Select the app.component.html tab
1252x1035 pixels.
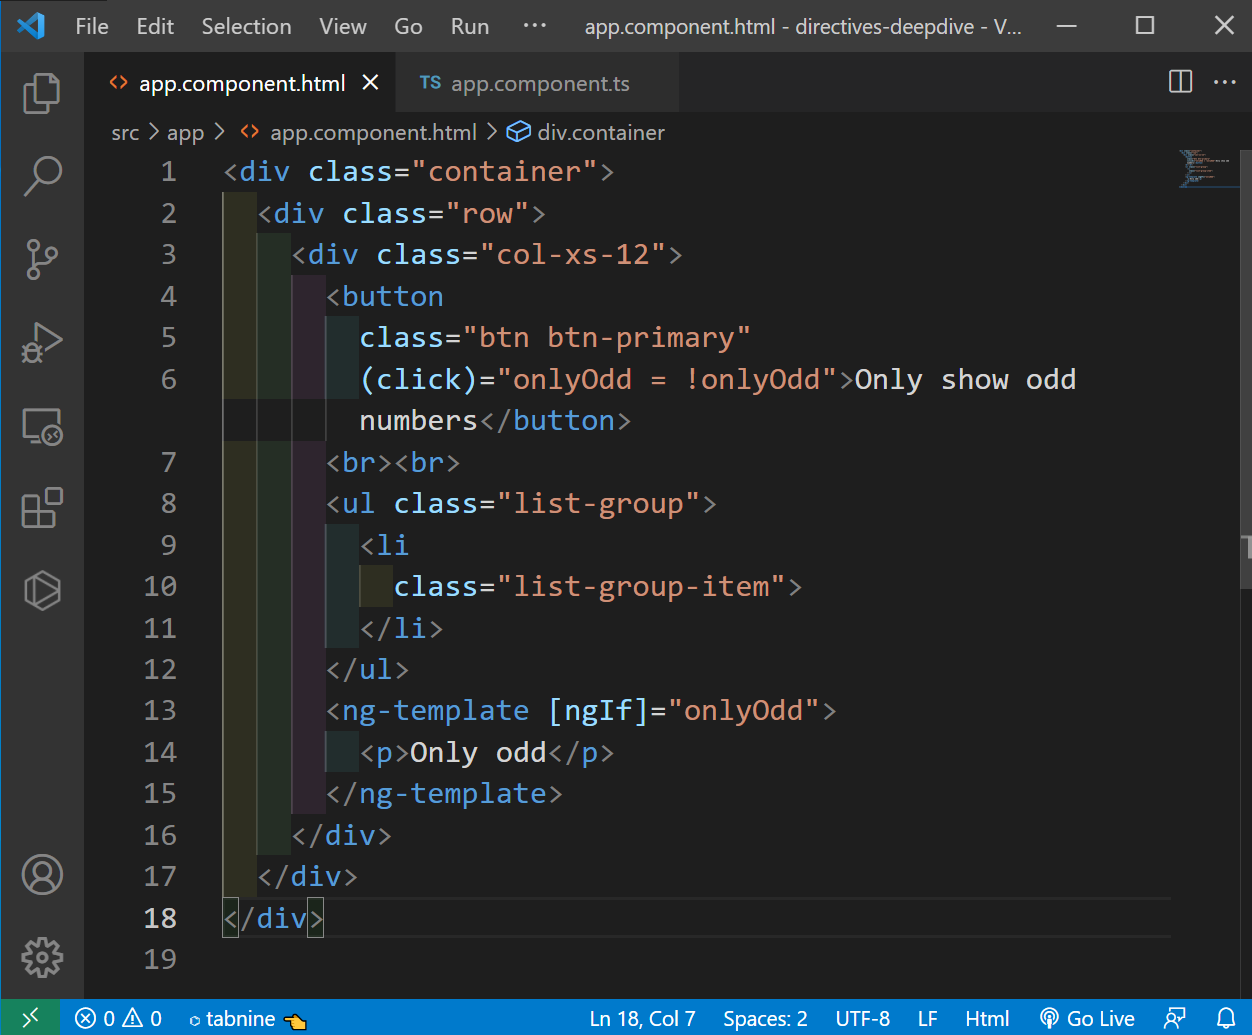(x=240, y=83)
